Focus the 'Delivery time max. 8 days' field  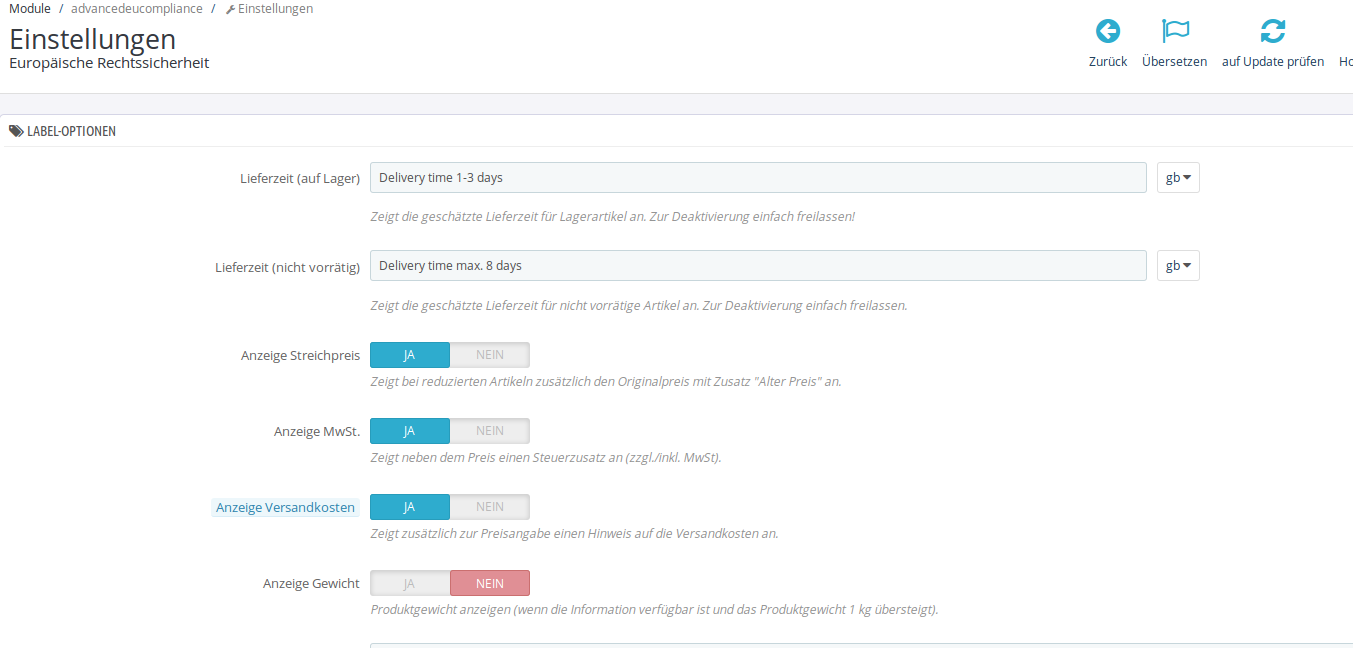coord(758,266)
